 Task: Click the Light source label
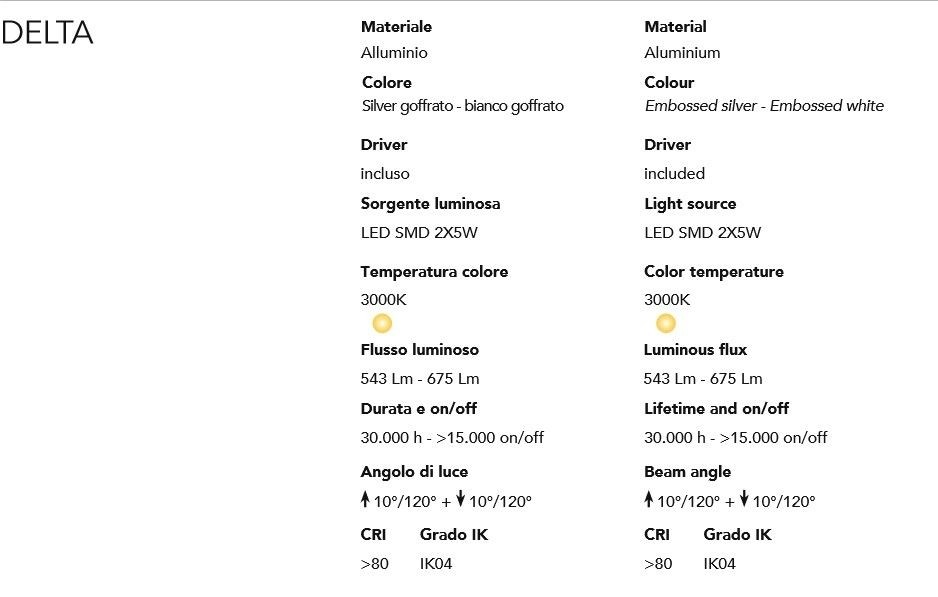pyautogui.click(x=690, y=204)
